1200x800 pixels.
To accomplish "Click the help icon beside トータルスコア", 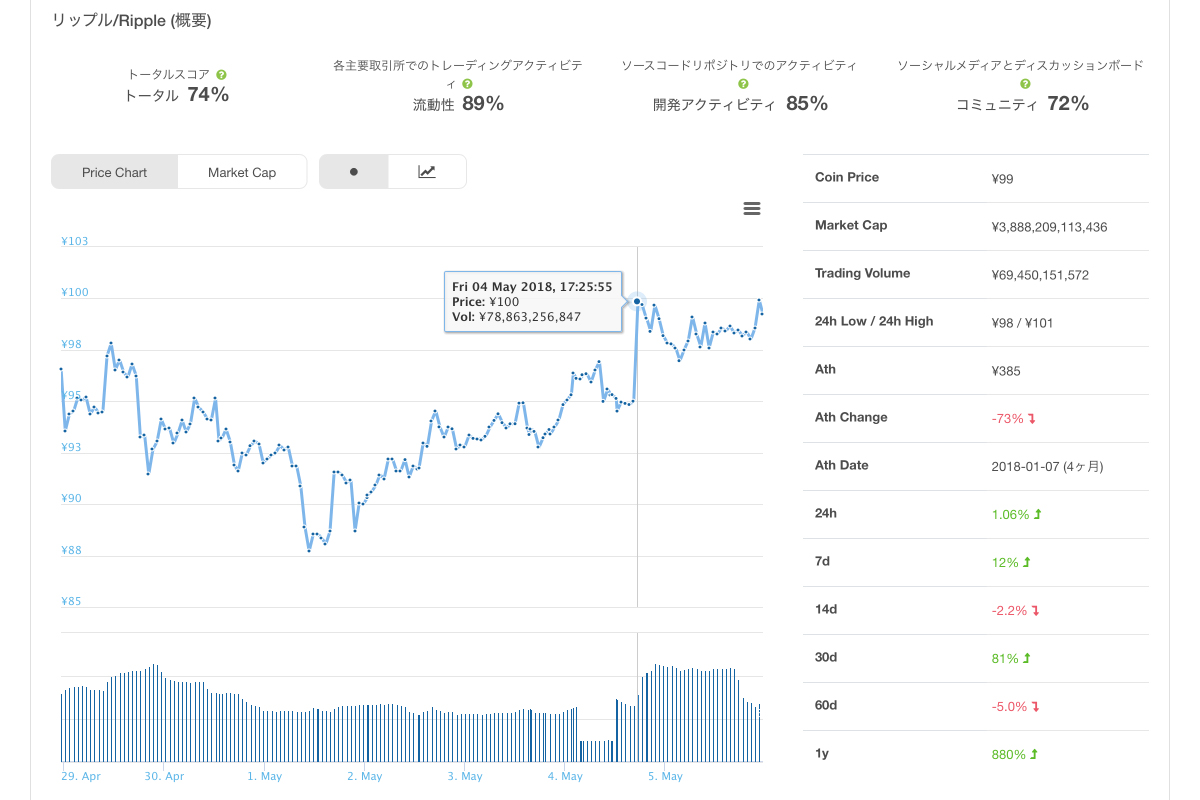I will click(221, 75).
